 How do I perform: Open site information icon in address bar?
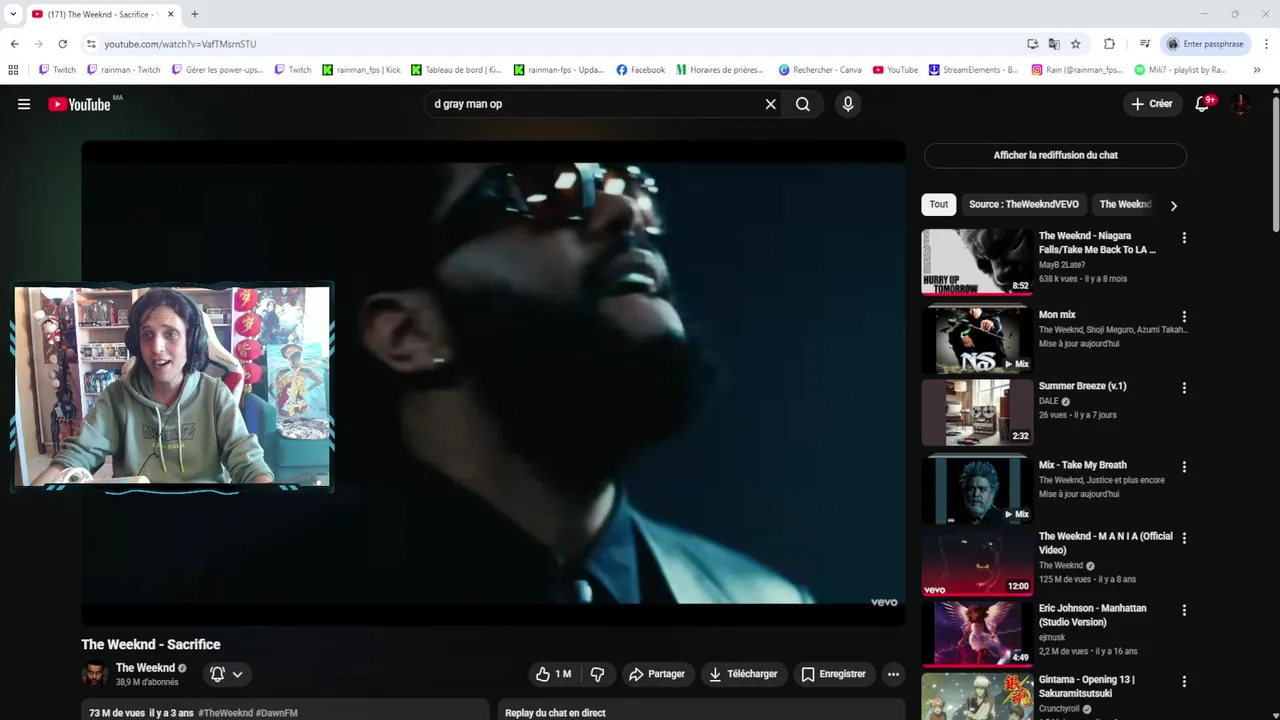(x=90, y=44)
